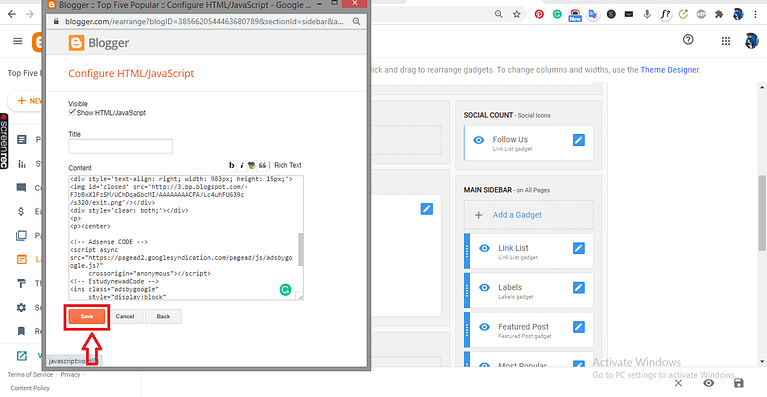Edit the Featured Post gadget
The height and width of the screenshot is (397, 767).
[579, 327]
